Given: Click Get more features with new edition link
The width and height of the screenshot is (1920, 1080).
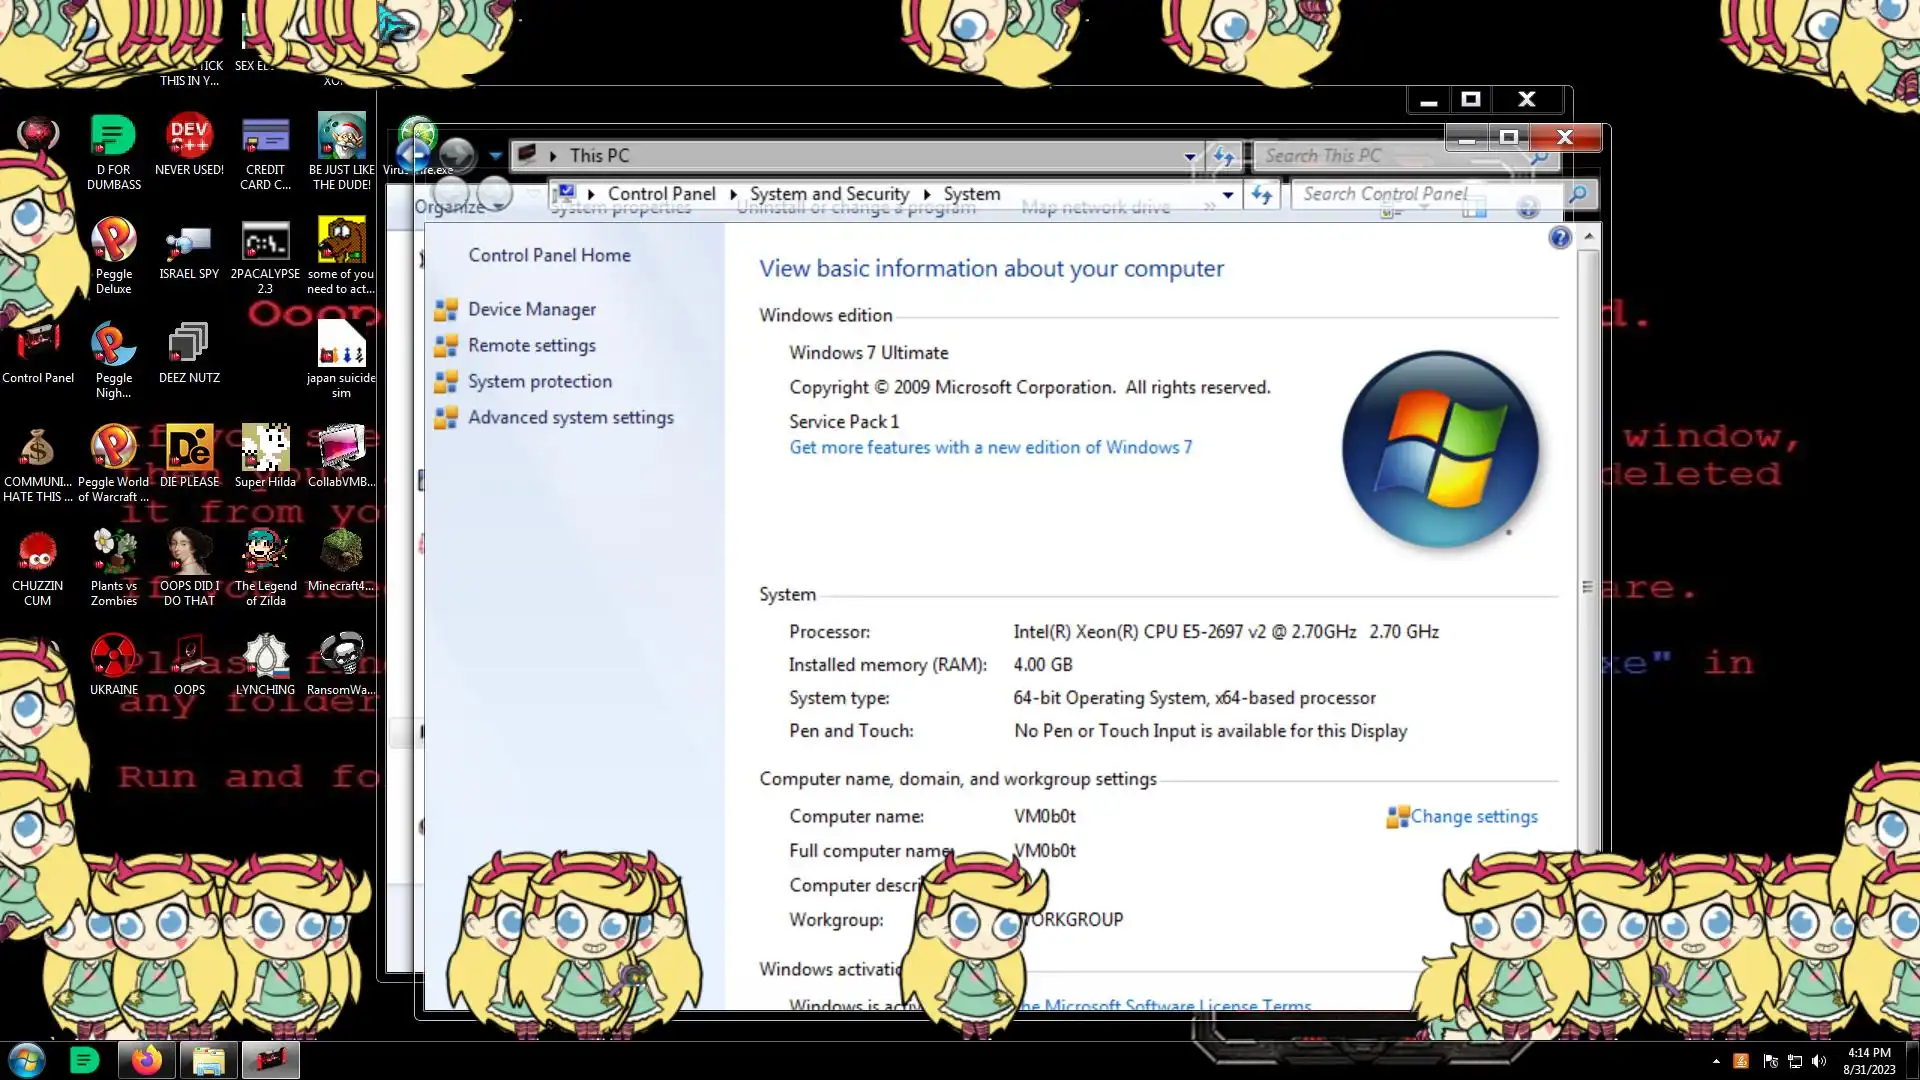Looking at the screenshot, I should 990,448.
